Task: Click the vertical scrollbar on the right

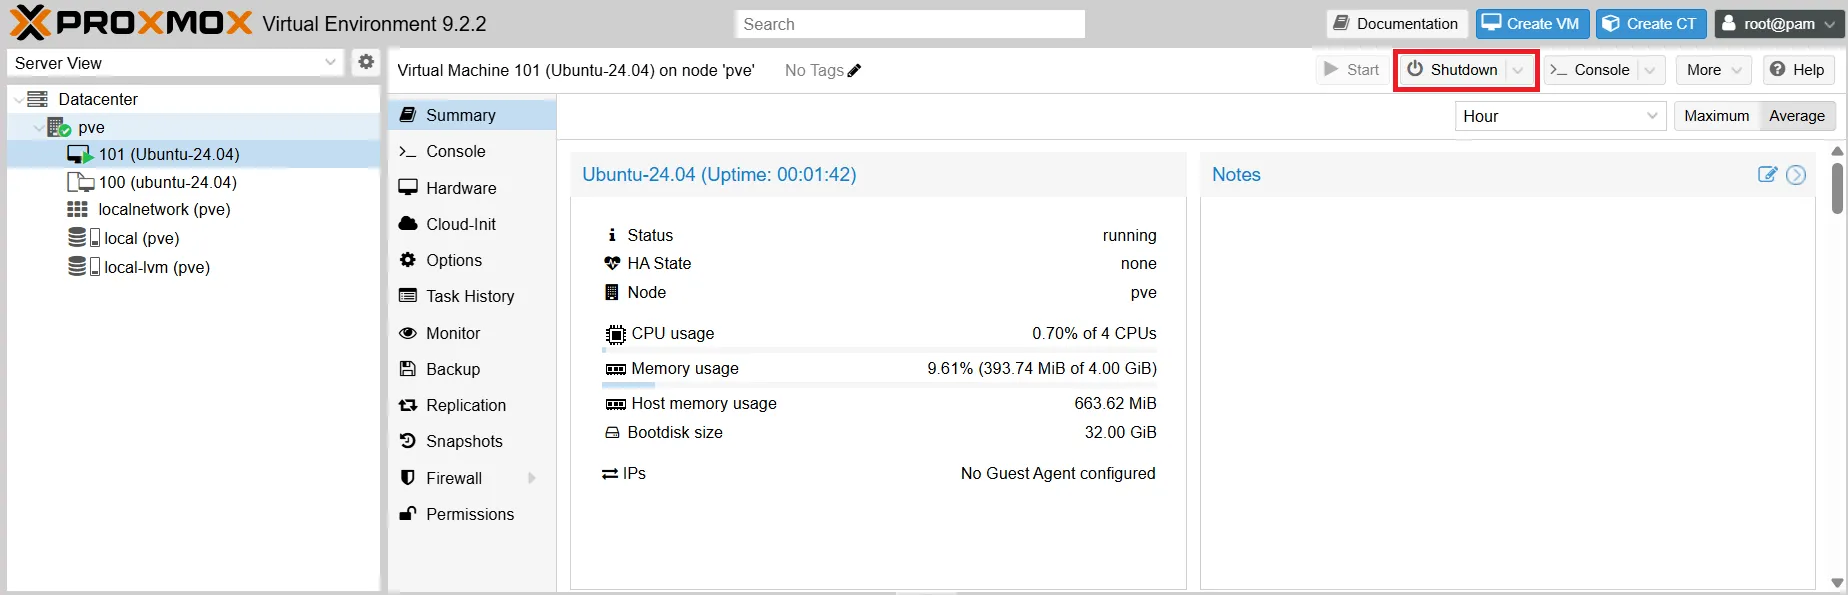Action: coord(1837,187)
